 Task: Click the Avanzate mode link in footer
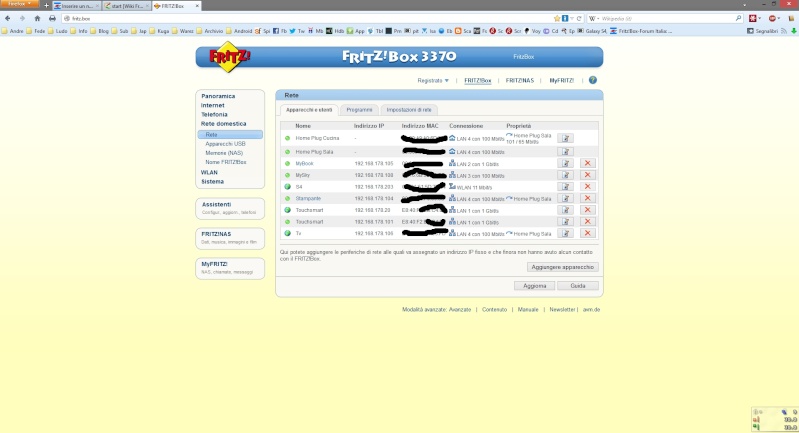click(460, 310)
